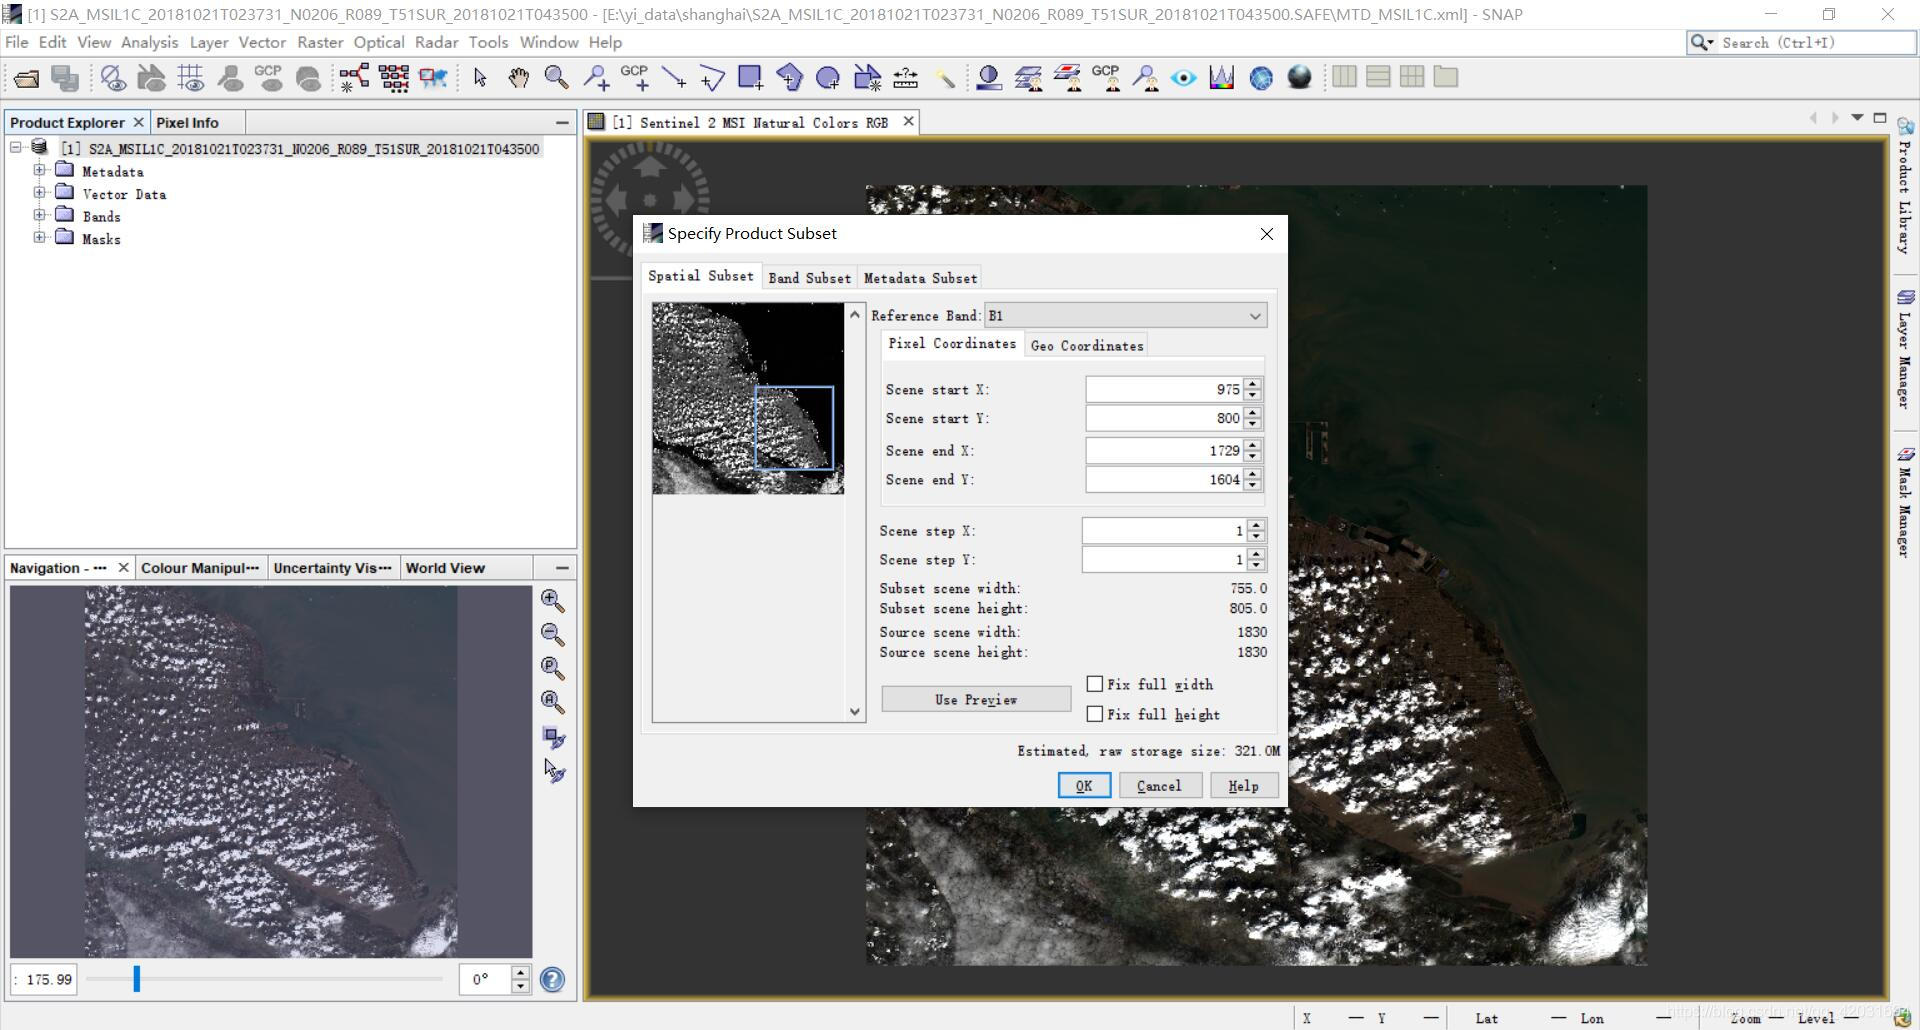Image resolution: width=1920 pixels, height=1030 pixels.
Task: Click the subset preview thumbnail image
Action: click(748, 398)
